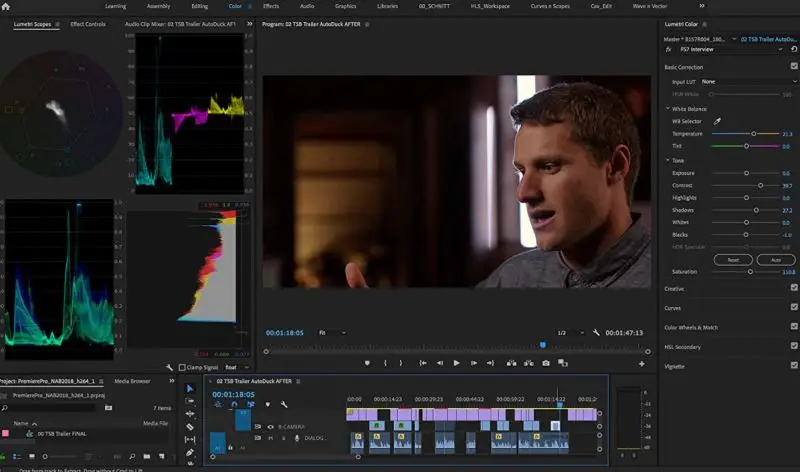Image resolution: width=800 pixels, height=472 pixels.
Task: Click the Comparison View icon
Action: (x=563, y=363)
